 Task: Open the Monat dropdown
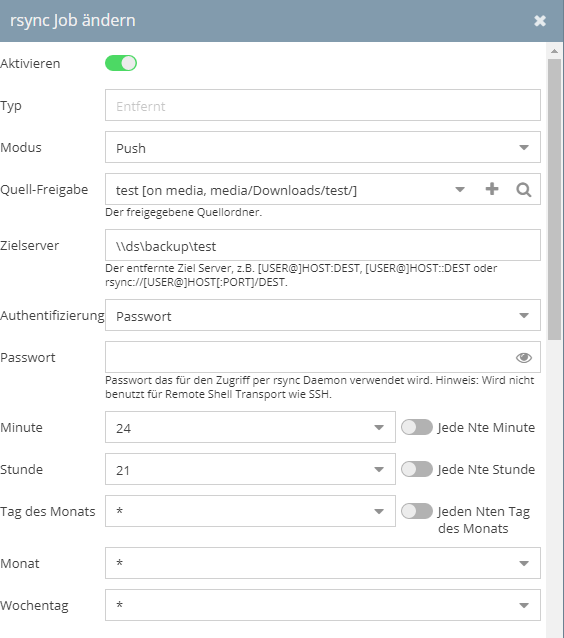click(x=323, y=563)
